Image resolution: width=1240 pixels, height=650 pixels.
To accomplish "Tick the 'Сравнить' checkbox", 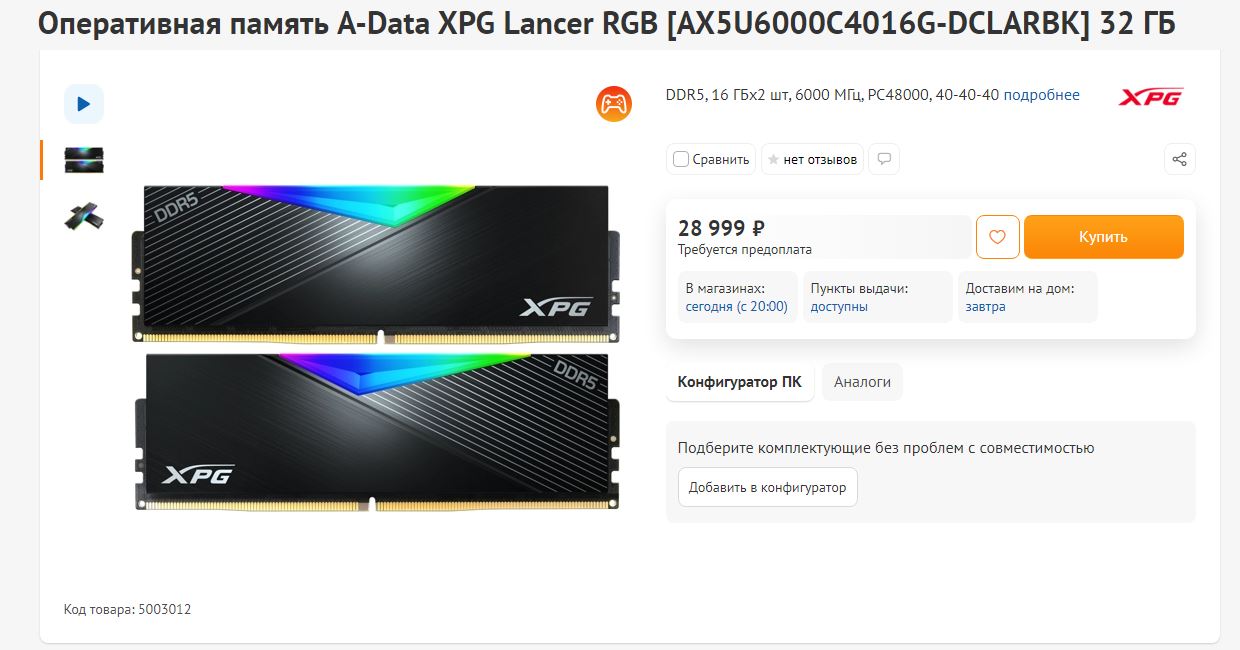I will 681,159.
